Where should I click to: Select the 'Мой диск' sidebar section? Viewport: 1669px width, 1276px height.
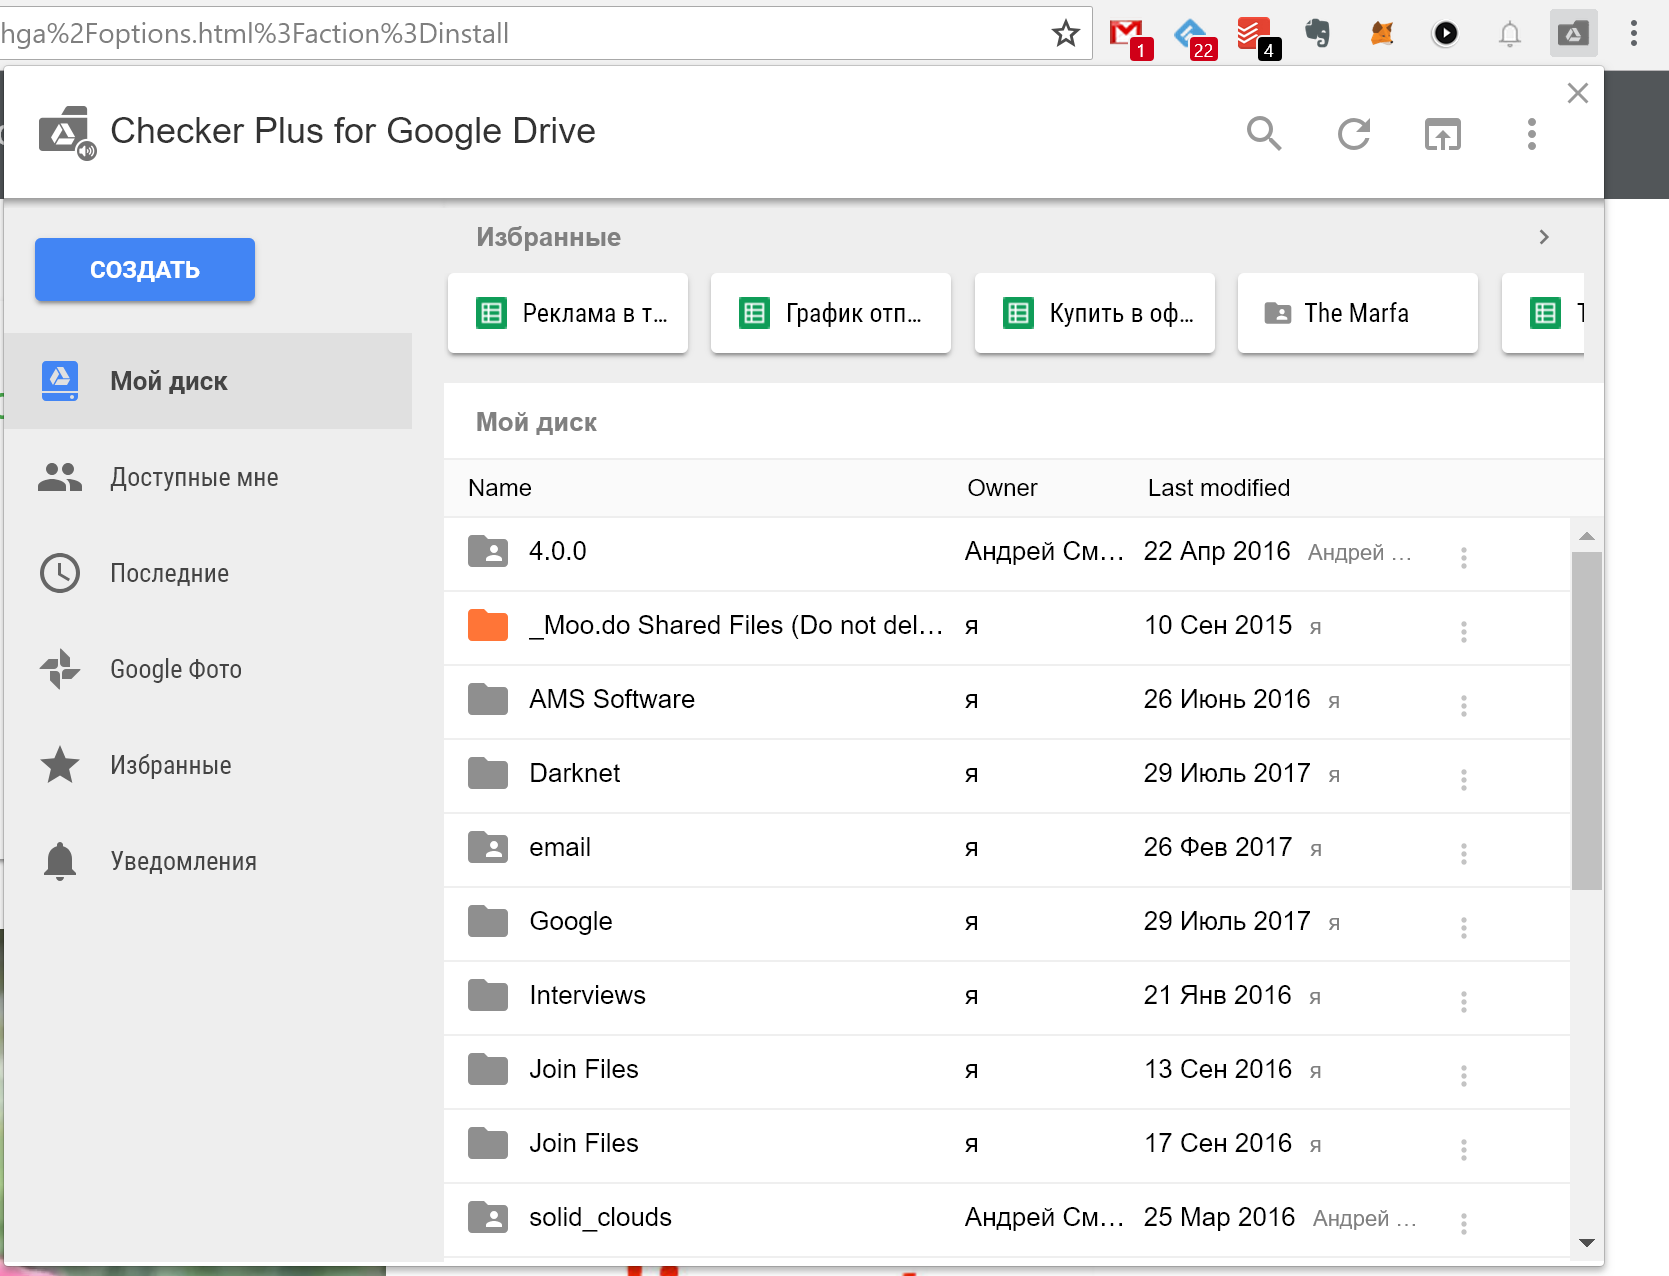(168, 381)
